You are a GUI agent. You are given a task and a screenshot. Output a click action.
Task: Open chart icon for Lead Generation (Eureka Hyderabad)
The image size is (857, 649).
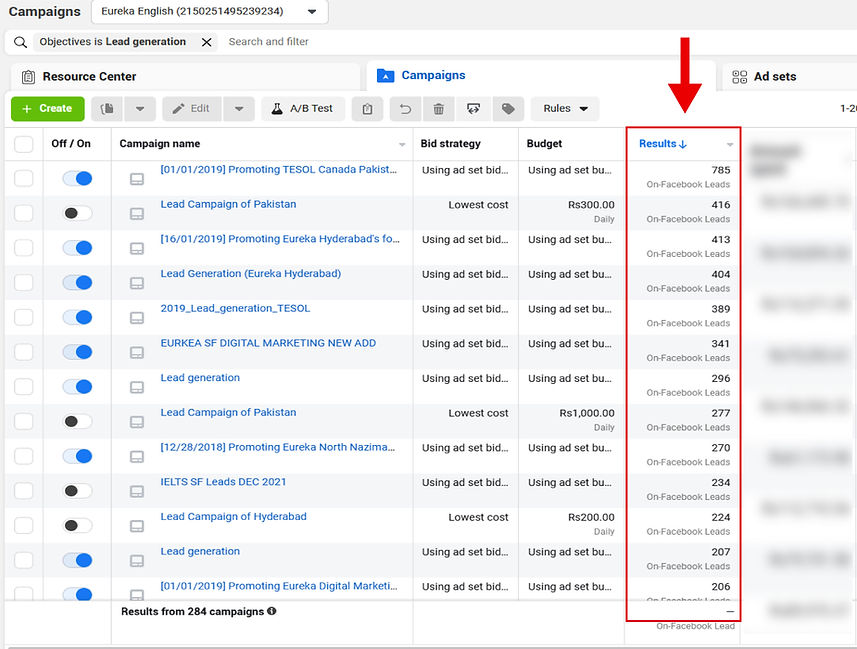[x=137, y=283]
